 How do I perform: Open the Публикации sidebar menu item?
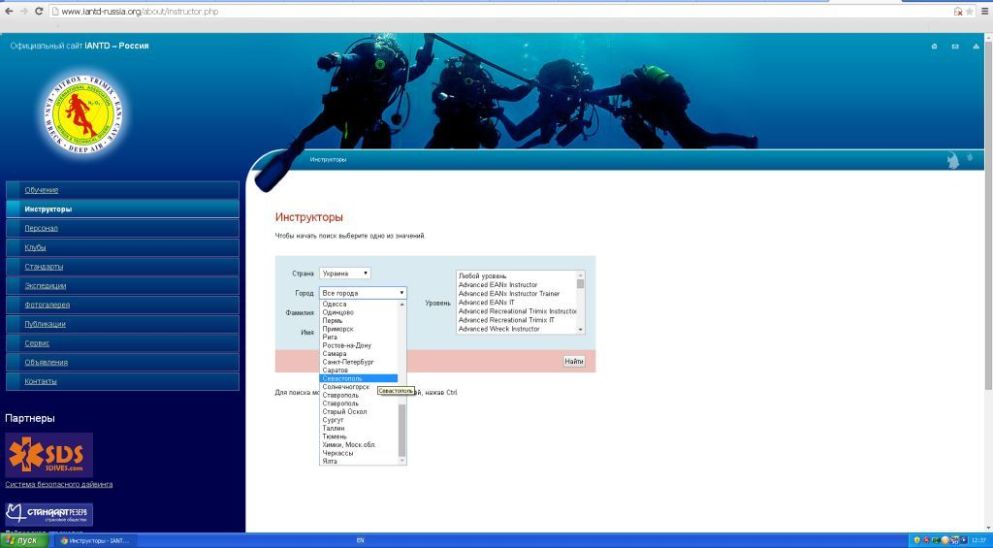(122, 324)
